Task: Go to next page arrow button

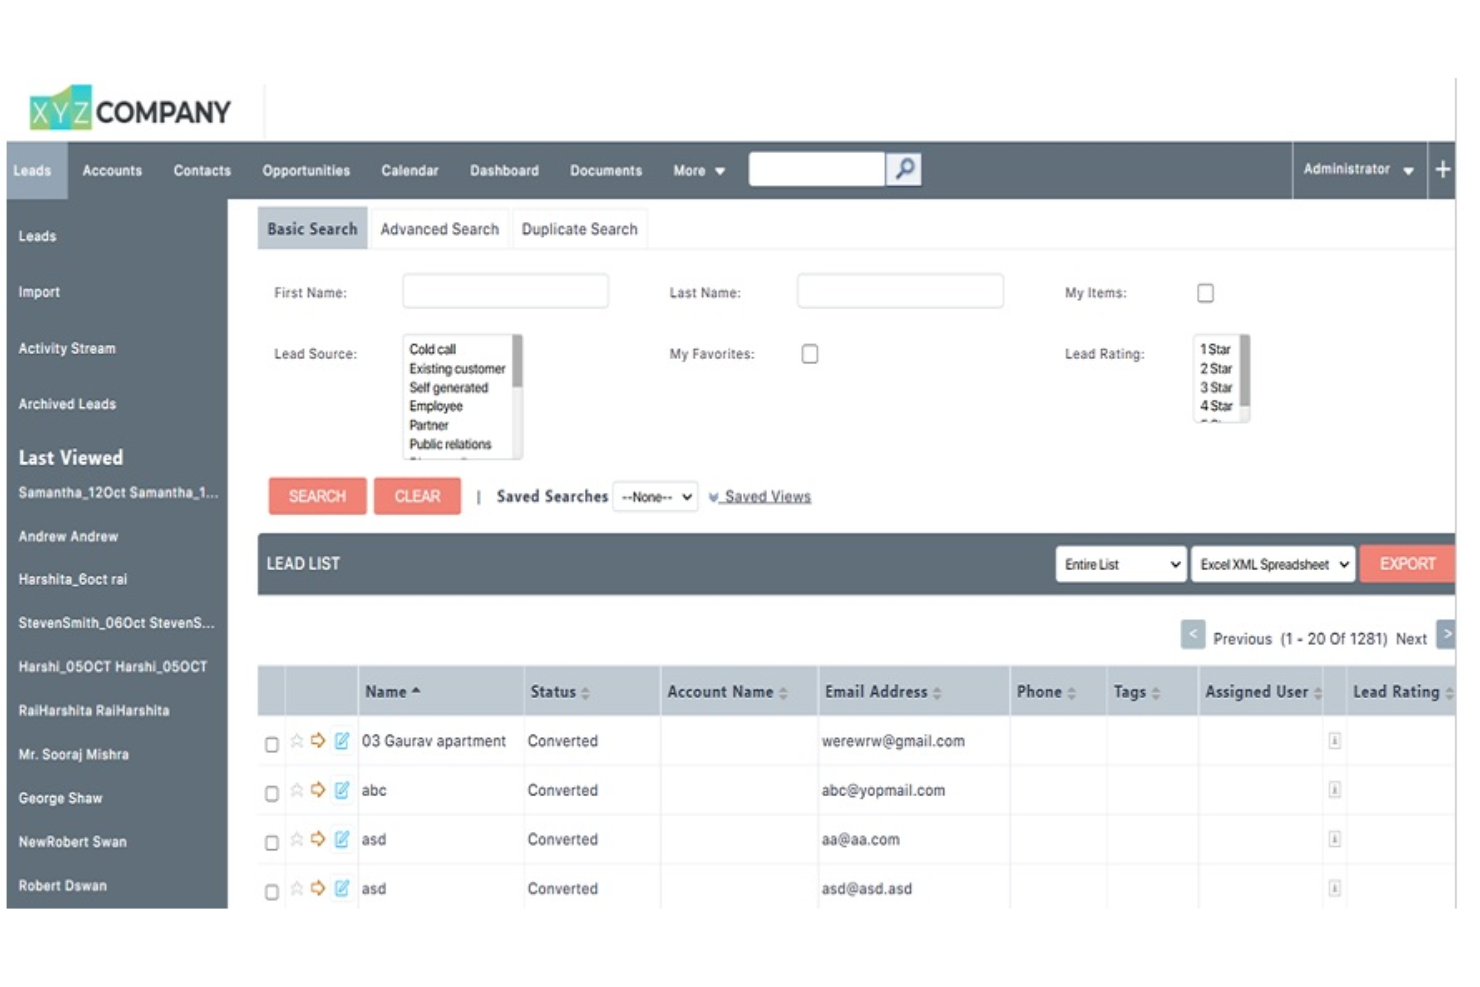Action: (1446, 634)
